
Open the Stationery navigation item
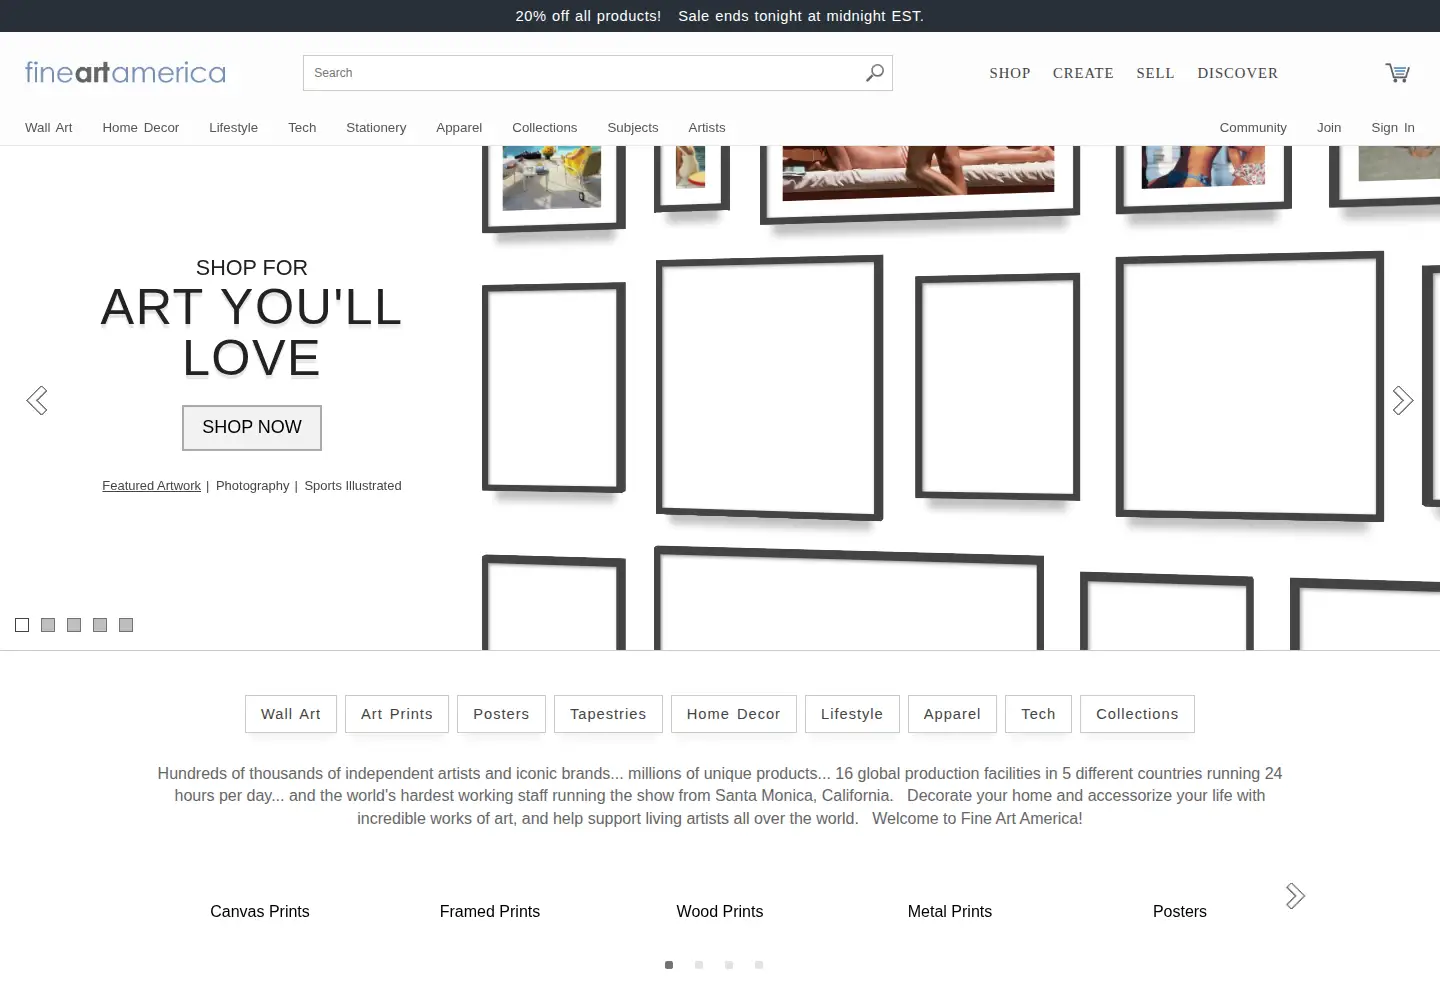tap(376, 128)
